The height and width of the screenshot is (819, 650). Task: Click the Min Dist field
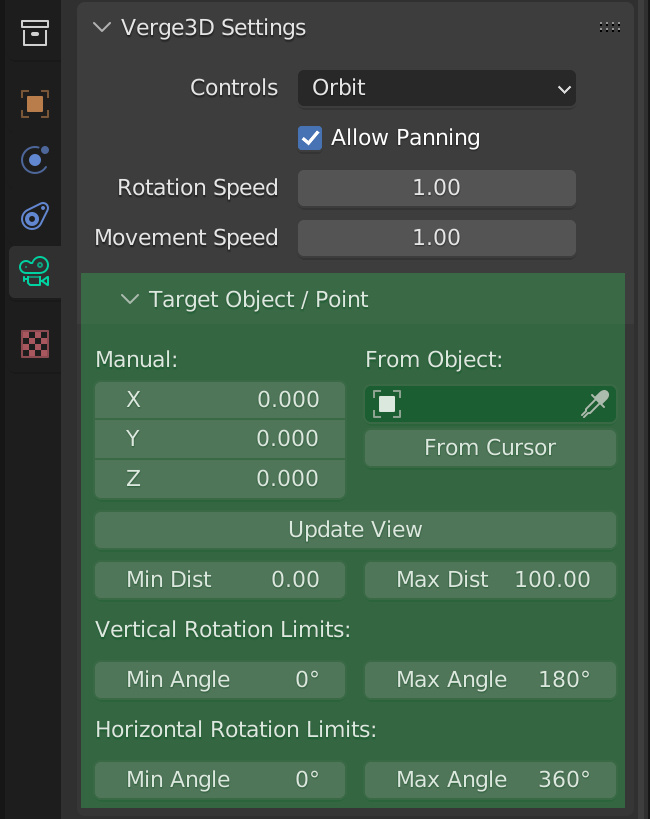tap(220, 580)
